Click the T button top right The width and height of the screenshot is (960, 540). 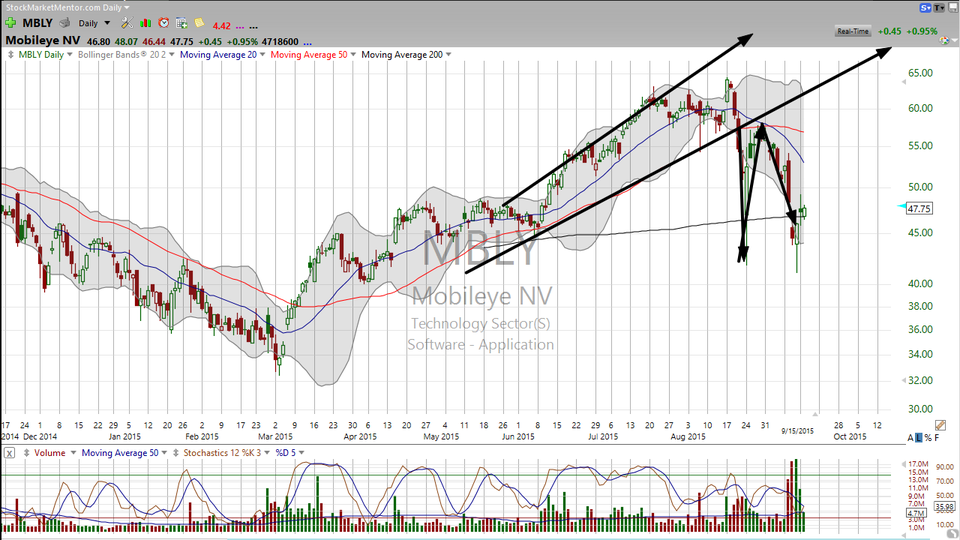coord(939,8)
